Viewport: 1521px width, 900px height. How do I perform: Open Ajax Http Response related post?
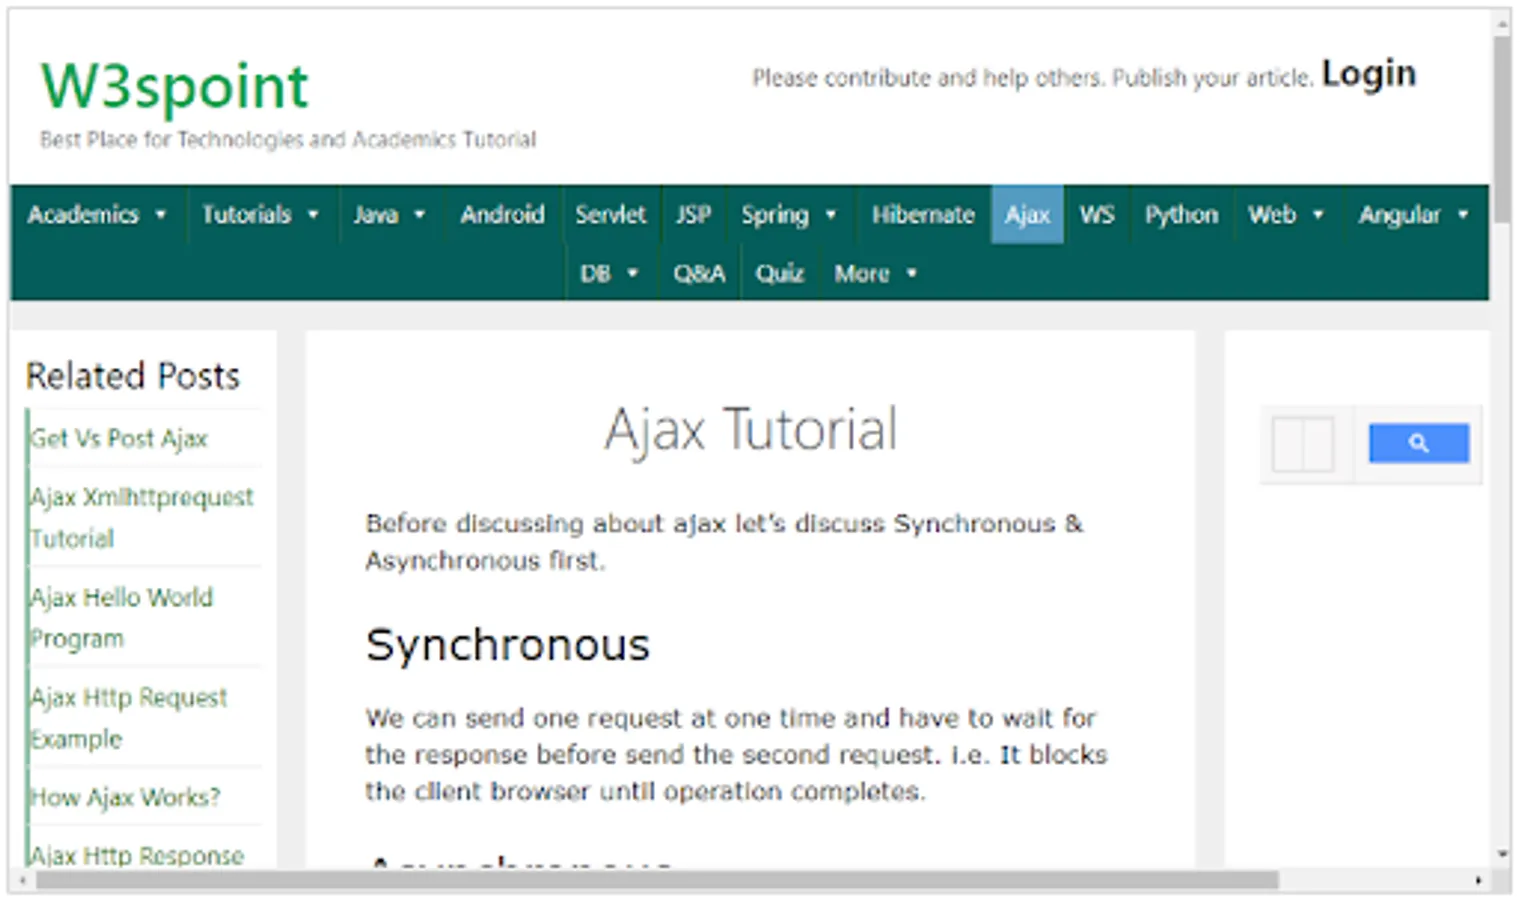click(137, 856)
